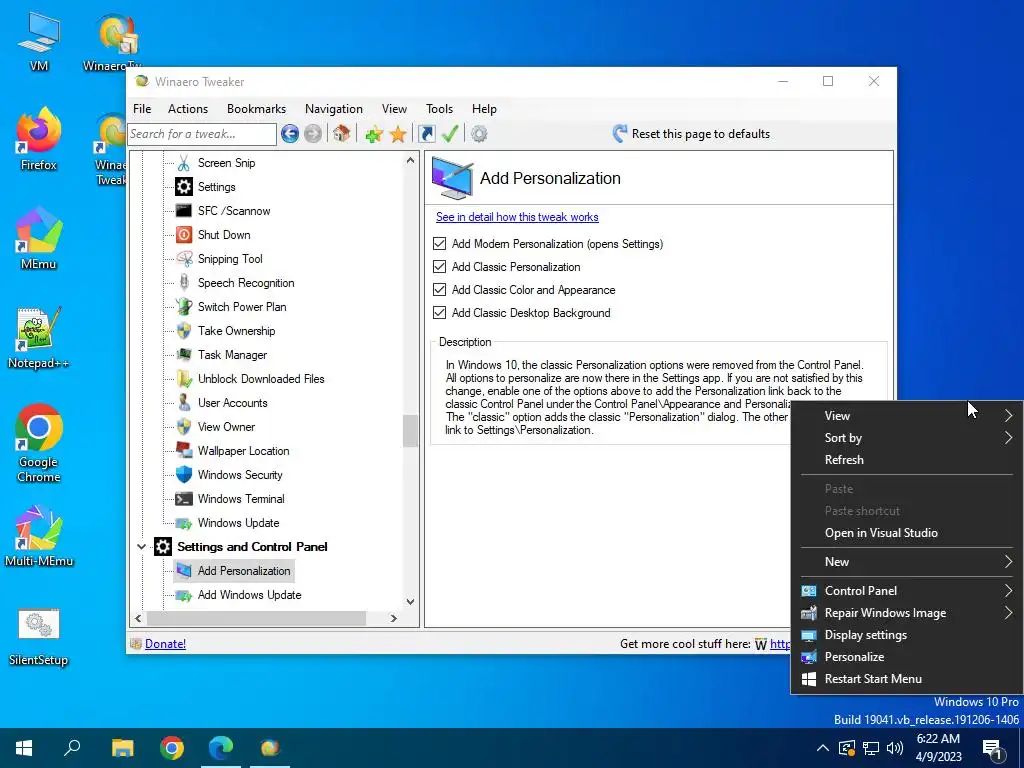
Task: Select Add Windows Update tree item
Action: (249, 595)
